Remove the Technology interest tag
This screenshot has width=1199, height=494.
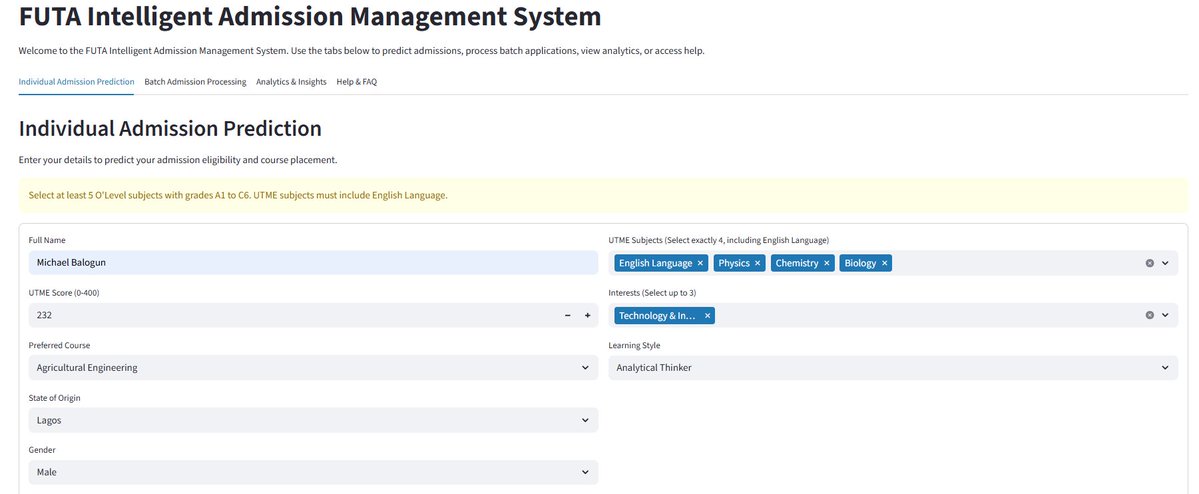(x=707, y=315)
